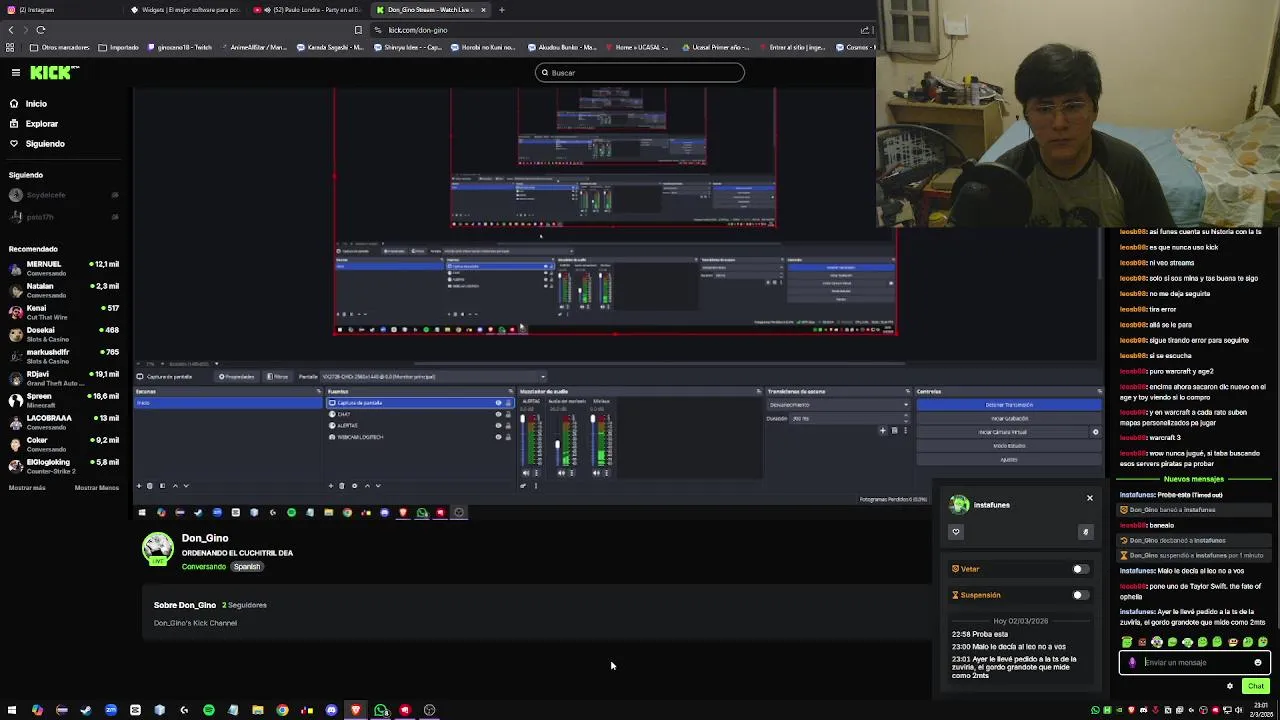
Task: Toggle the Vetar ban switch
Action: point(1079,569)
